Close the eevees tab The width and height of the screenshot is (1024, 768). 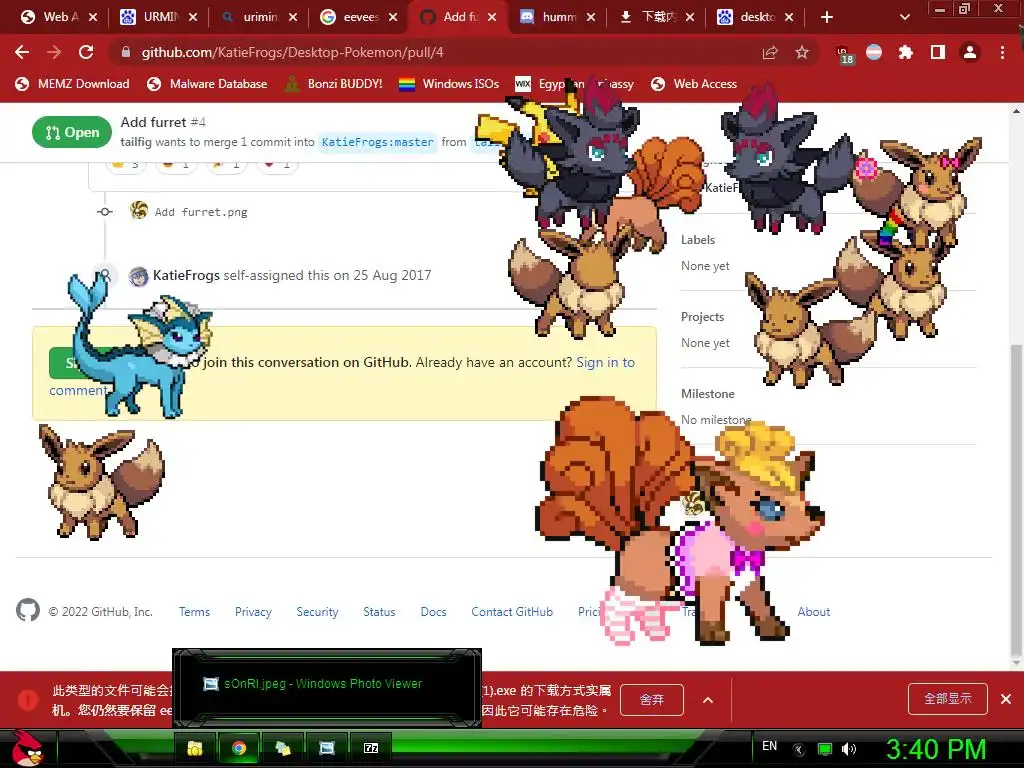[x=392, y=17]
